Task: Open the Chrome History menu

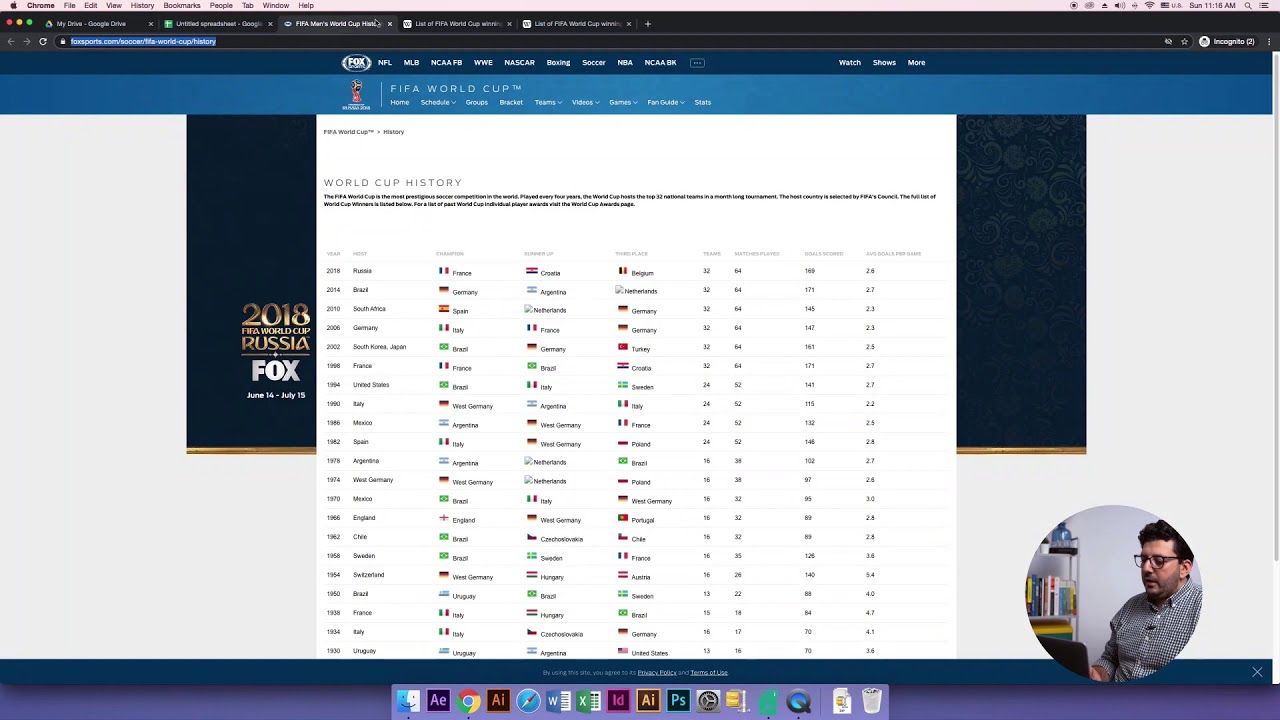Action: click(142, 5)
